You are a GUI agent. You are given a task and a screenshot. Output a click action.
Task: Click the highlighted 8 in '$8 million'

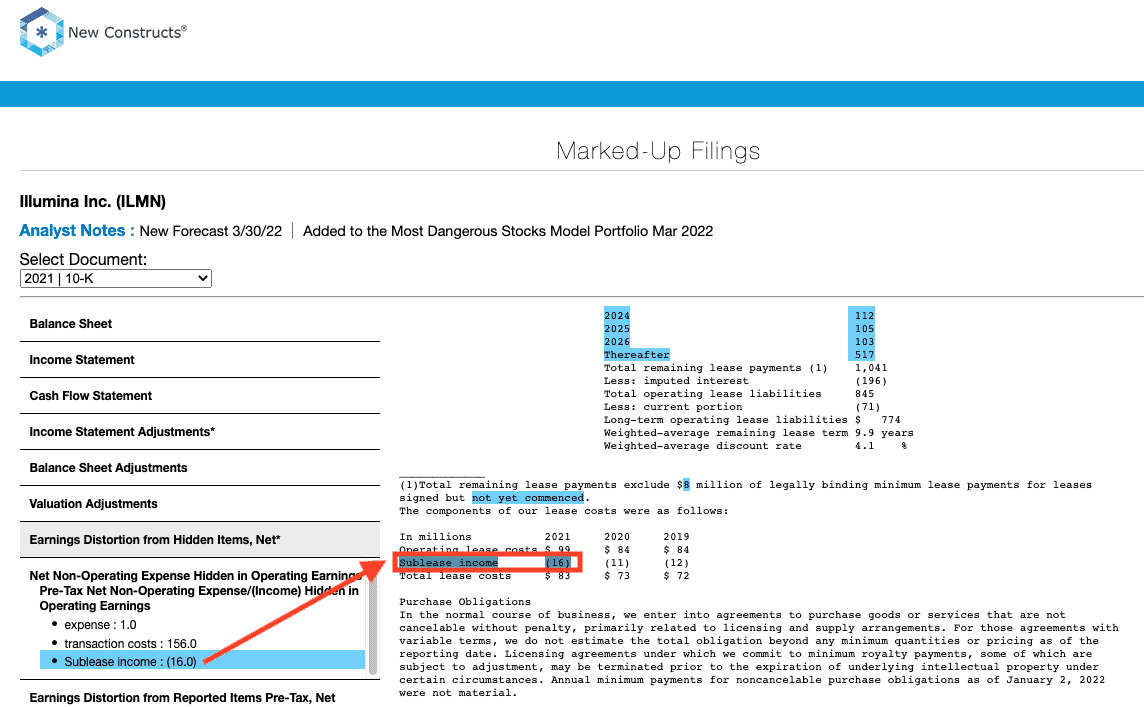pos(687,484)
